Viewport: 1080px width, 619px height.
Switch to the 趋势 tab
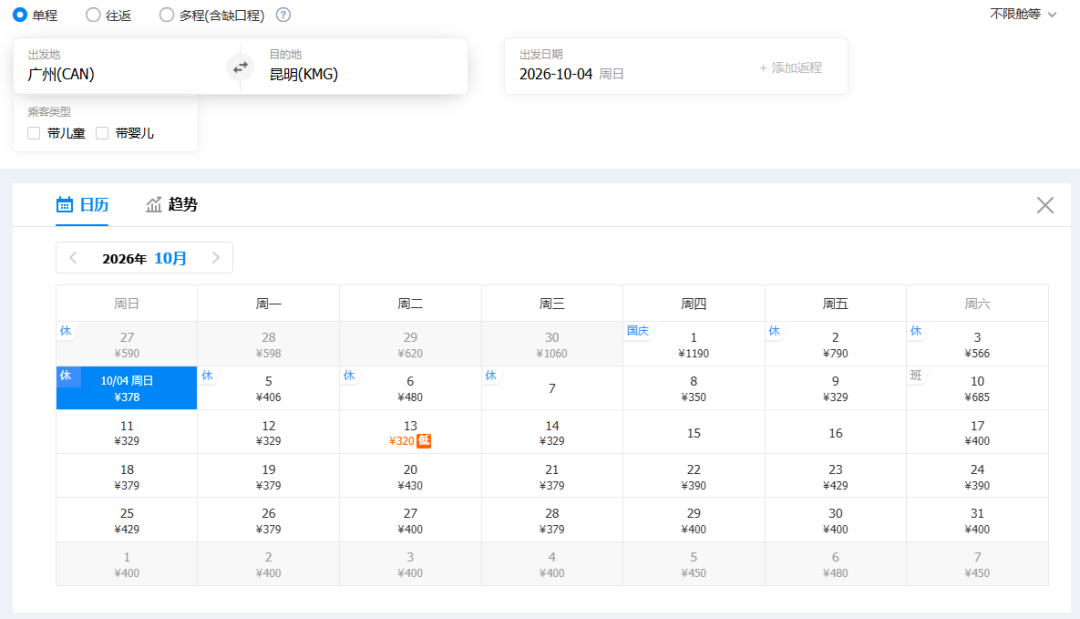(x=172, y=204)
